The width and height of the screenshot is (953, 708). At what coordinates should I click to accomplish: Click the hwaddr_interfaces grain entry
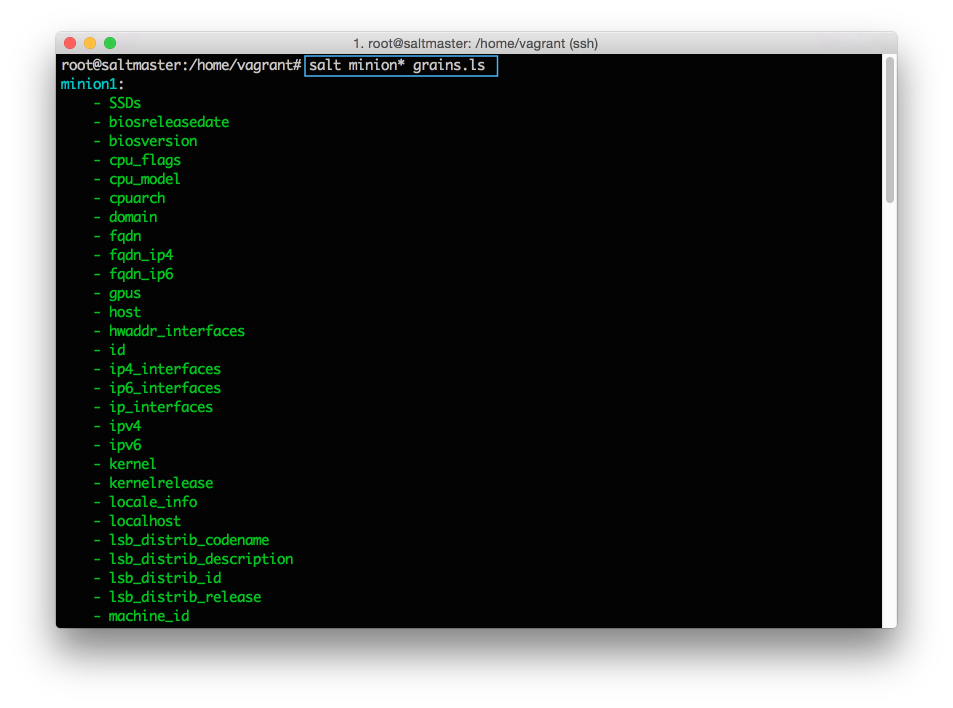click(x=177, y=331)
